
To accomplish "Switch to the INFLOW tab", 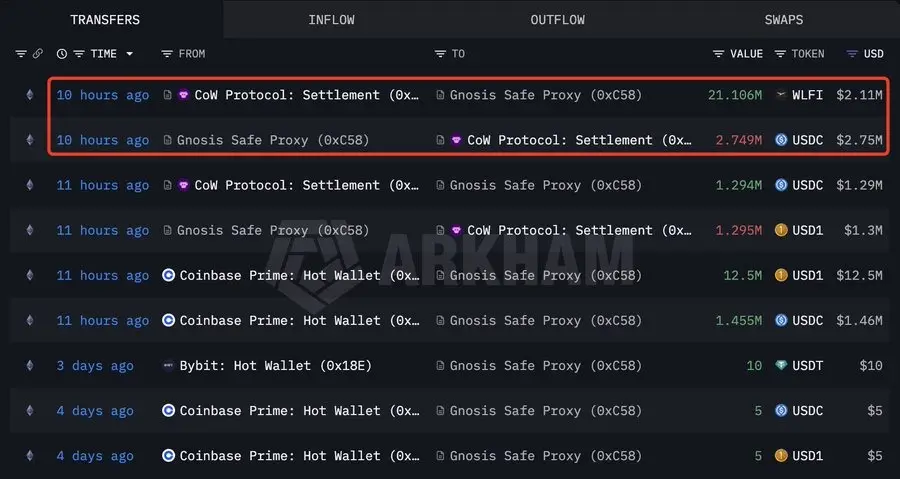I will tap(331, 20).
